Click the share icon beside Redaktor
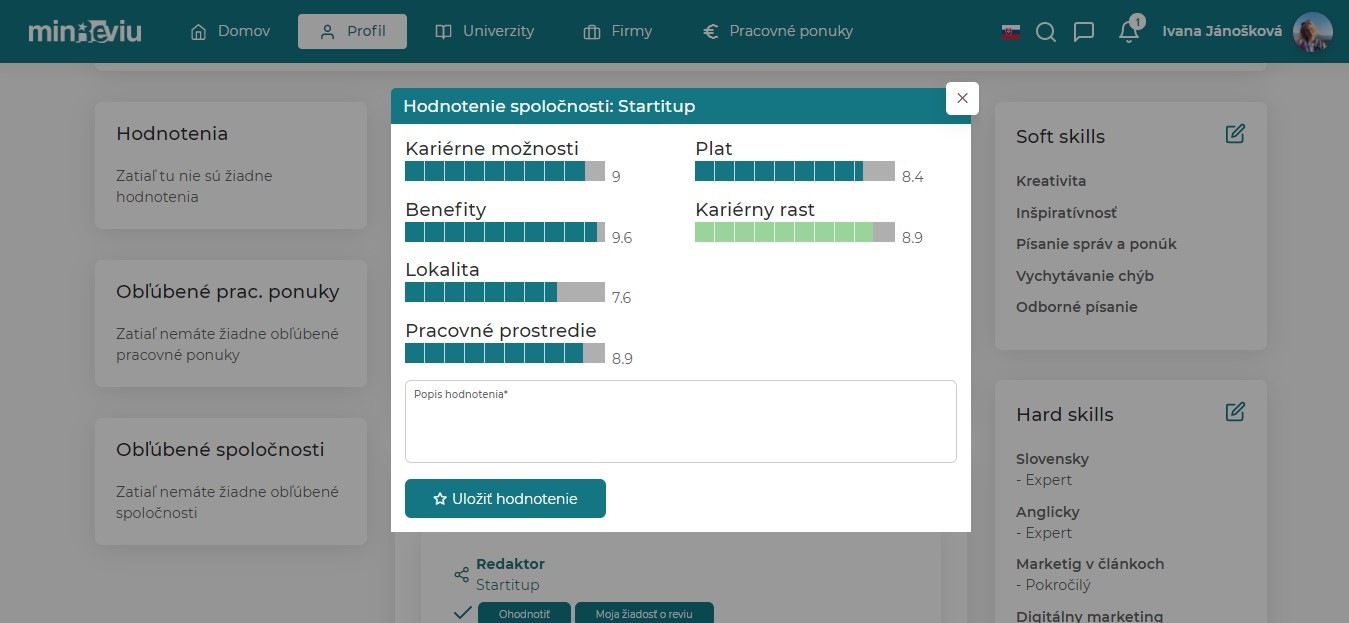Image resolution: width=1349 pixels, height=623 pixels. [x=461, y=574]
